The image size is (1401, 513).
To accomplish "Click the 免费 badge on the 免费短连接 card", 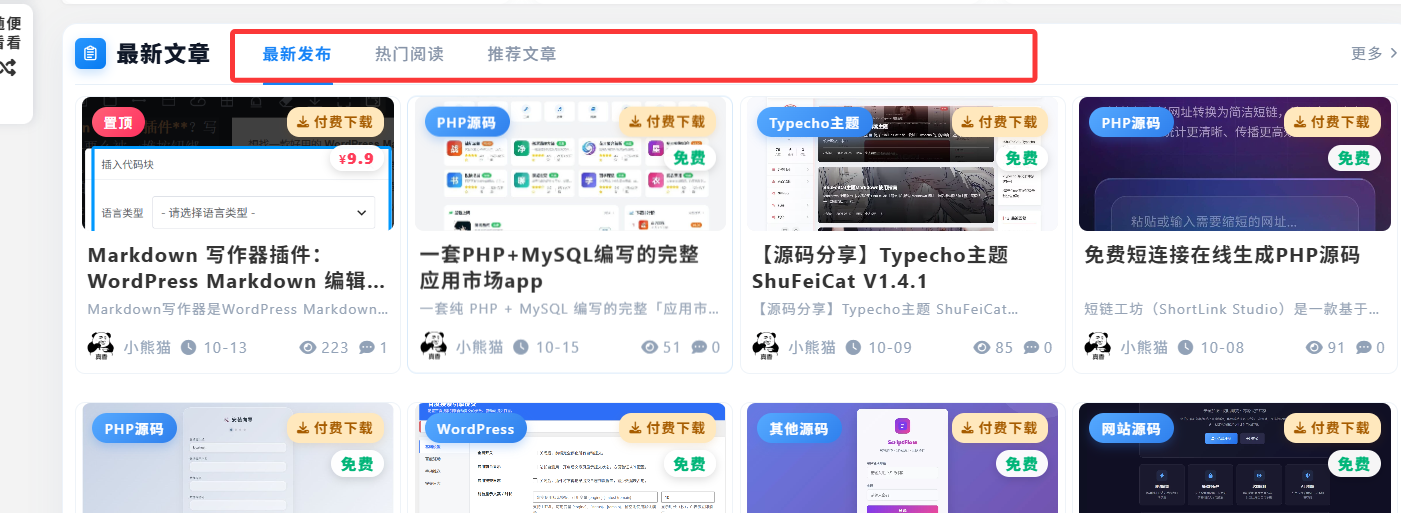I will click(1352, 158).
